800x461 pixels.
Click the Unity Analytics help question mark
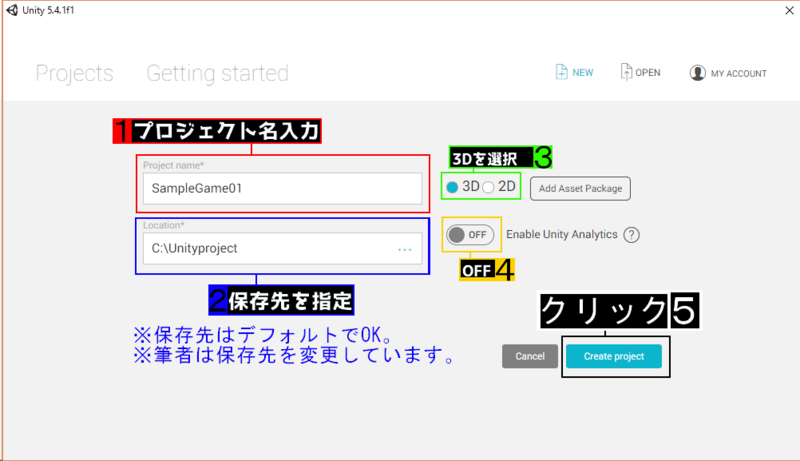632,235
